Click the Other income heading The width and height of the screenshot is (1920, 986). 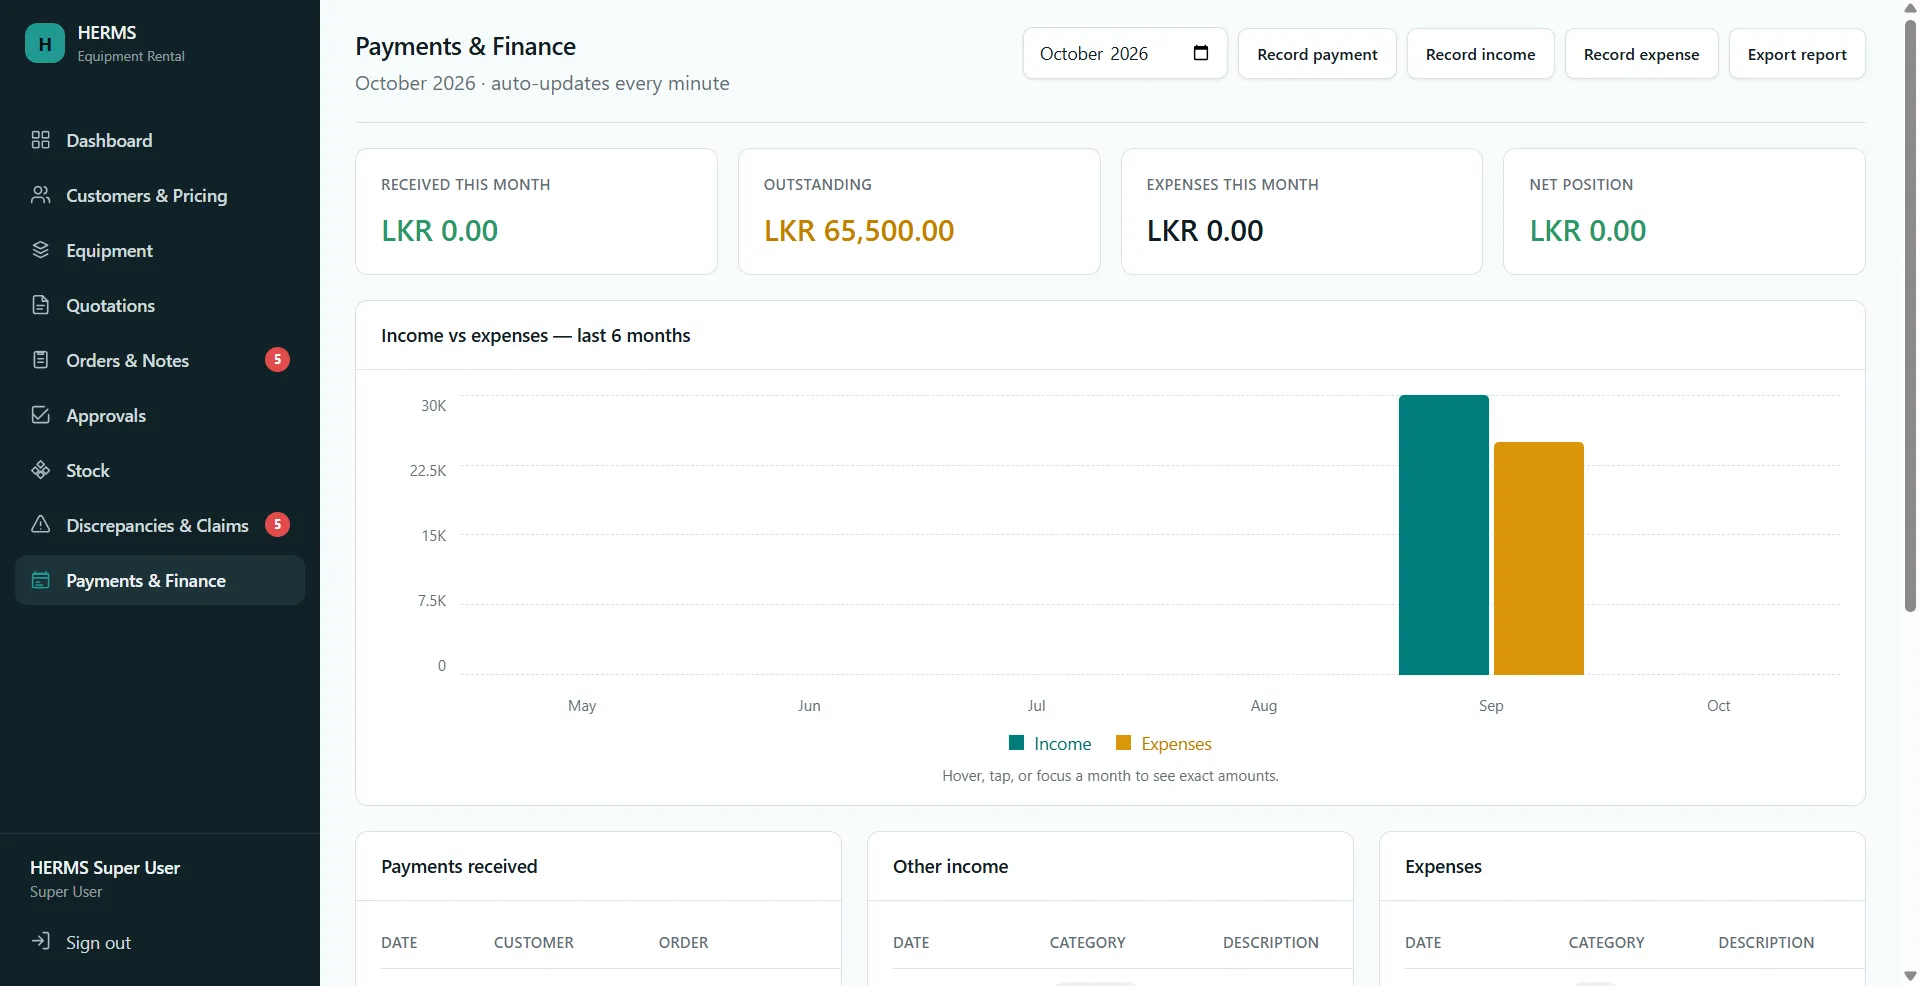pos(950,866)
